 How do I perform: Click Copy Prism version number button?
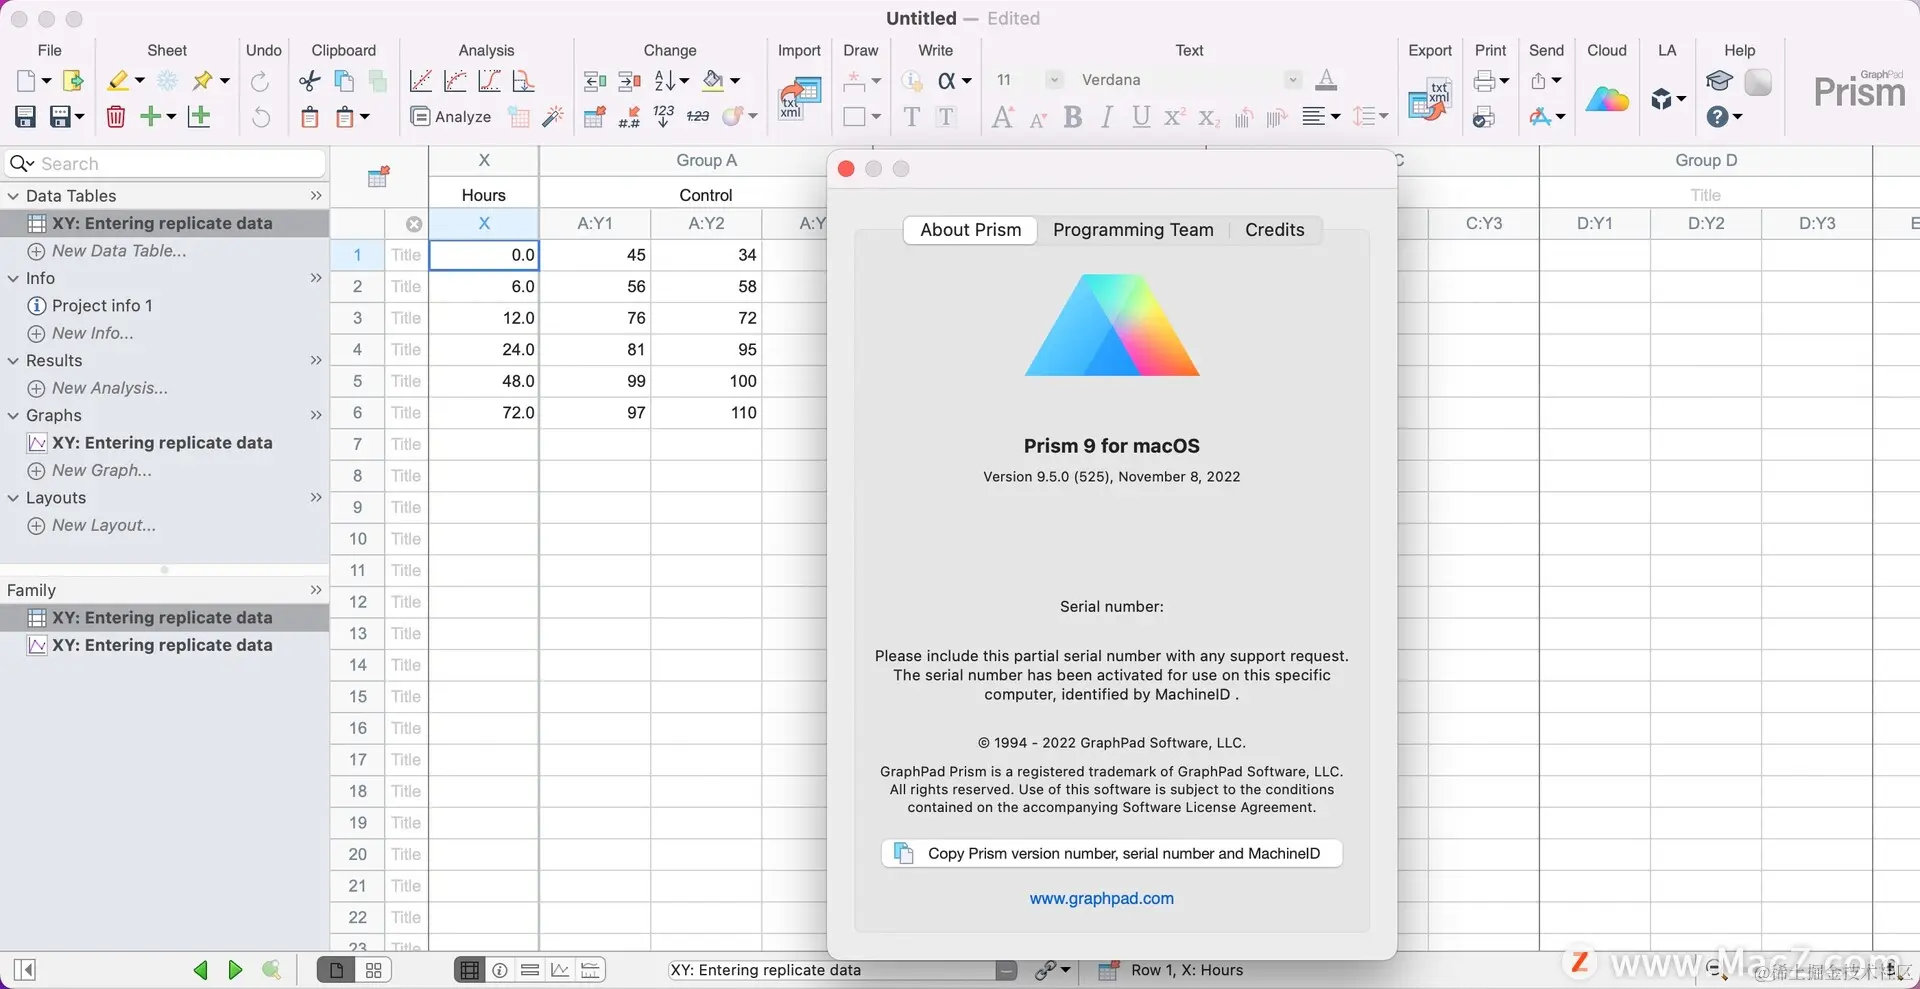1111,853
